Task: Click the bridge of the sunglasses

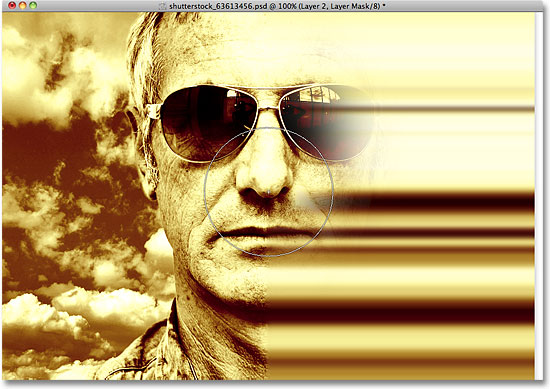Action: (x=268, y=105)
